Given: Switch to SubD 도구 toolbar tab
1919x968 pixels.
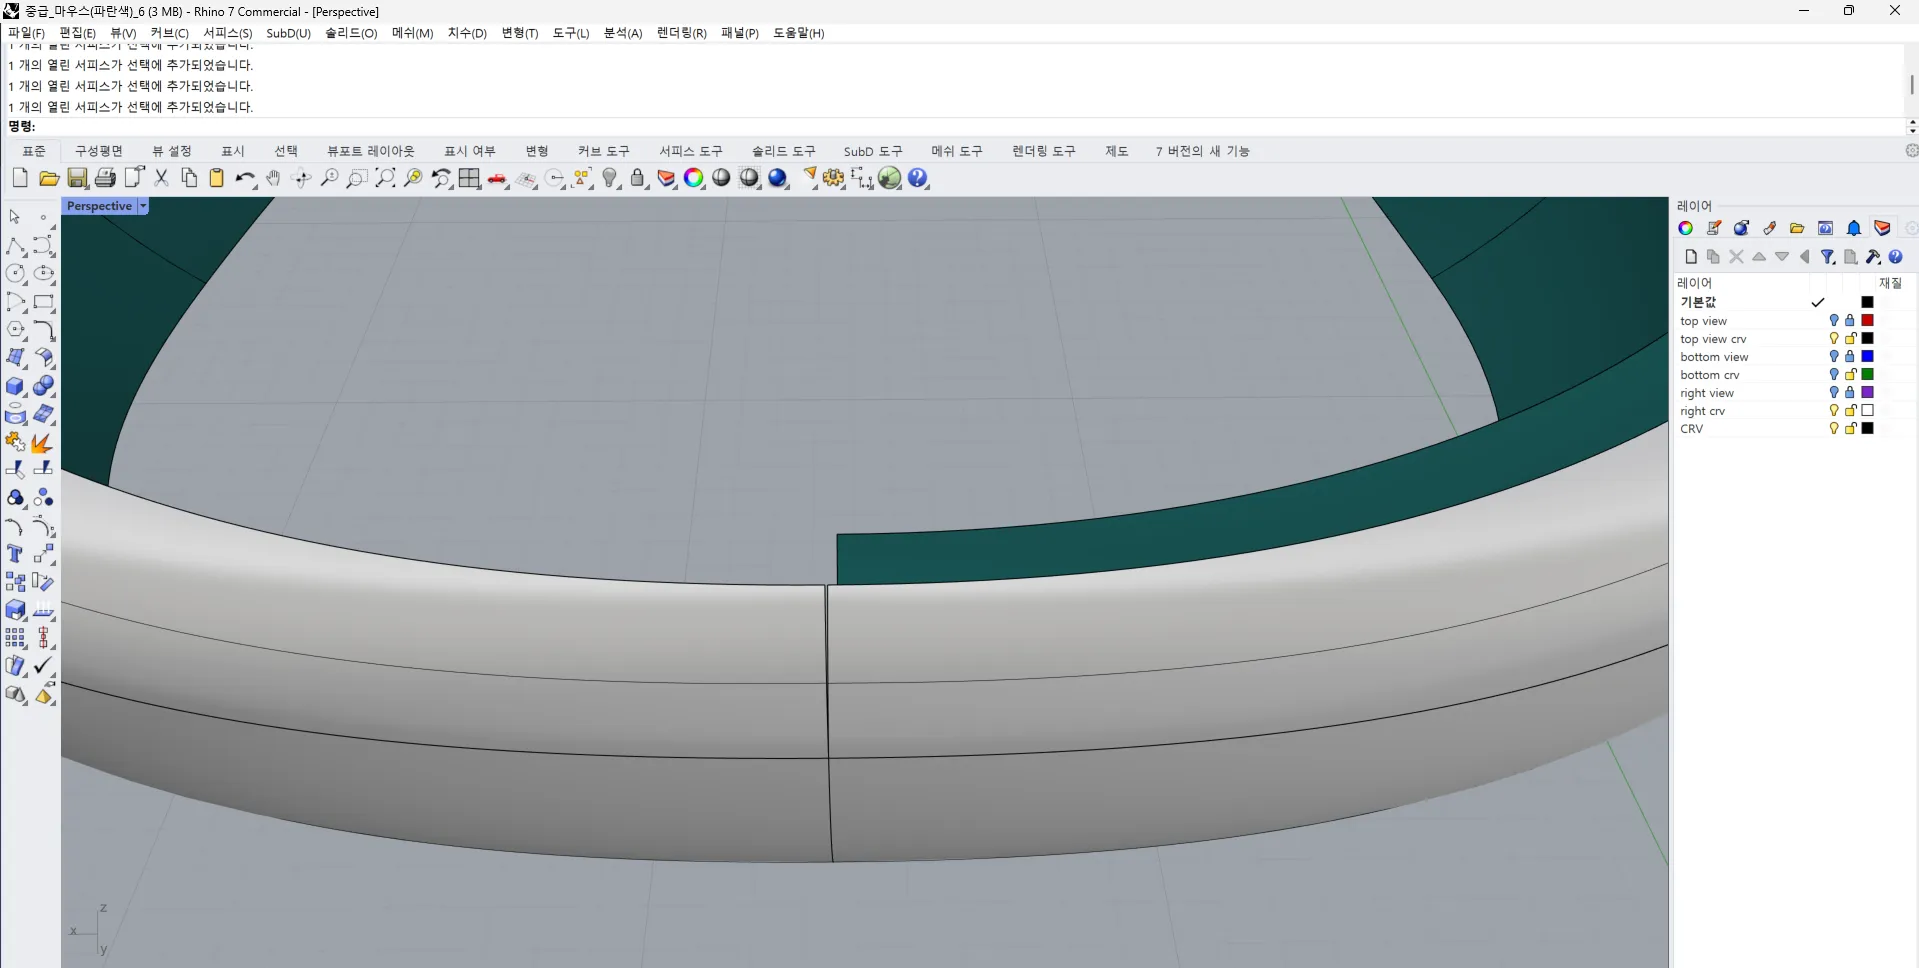Looking at the screenshot, I should [873, 151].
